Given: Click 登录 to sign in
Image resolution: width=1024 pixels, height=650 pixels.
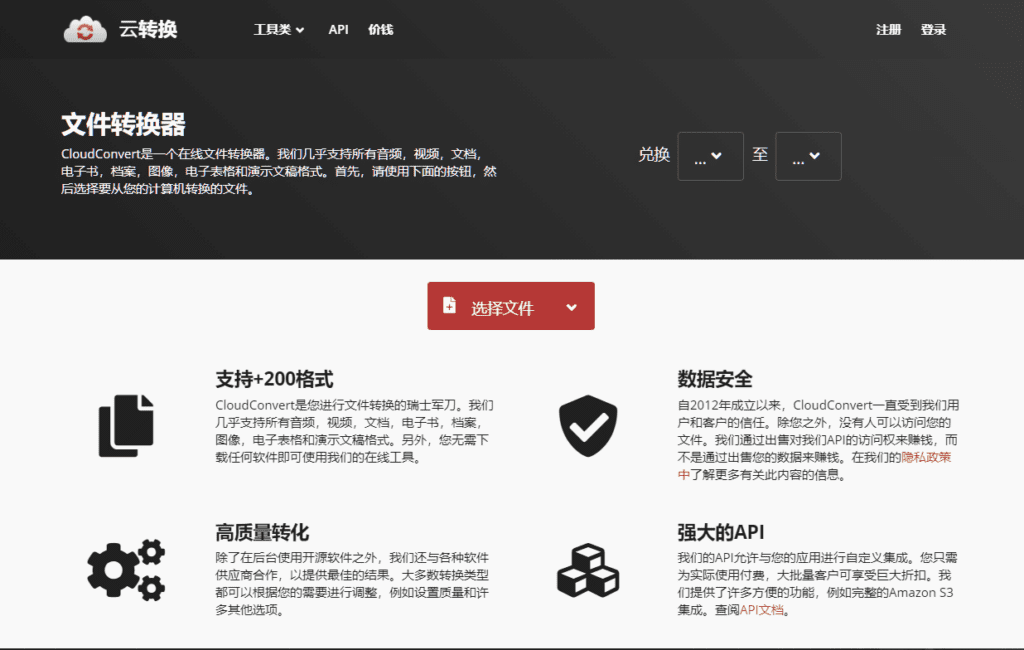Looking at the screenshot, I should (x=933, y=30).
